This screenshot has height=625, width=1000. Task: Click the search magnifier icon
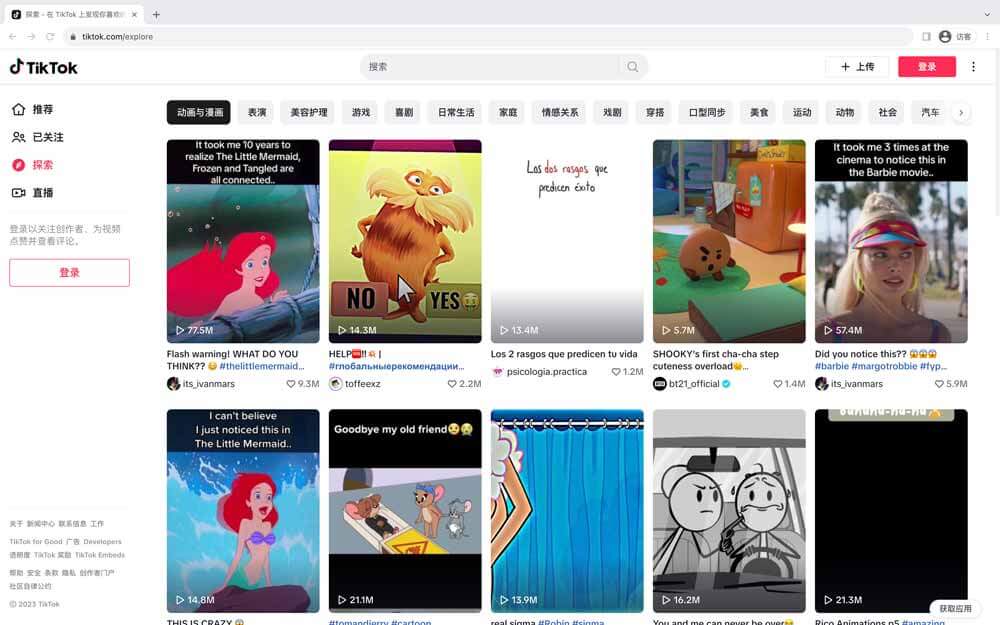[x=632, y=66]
